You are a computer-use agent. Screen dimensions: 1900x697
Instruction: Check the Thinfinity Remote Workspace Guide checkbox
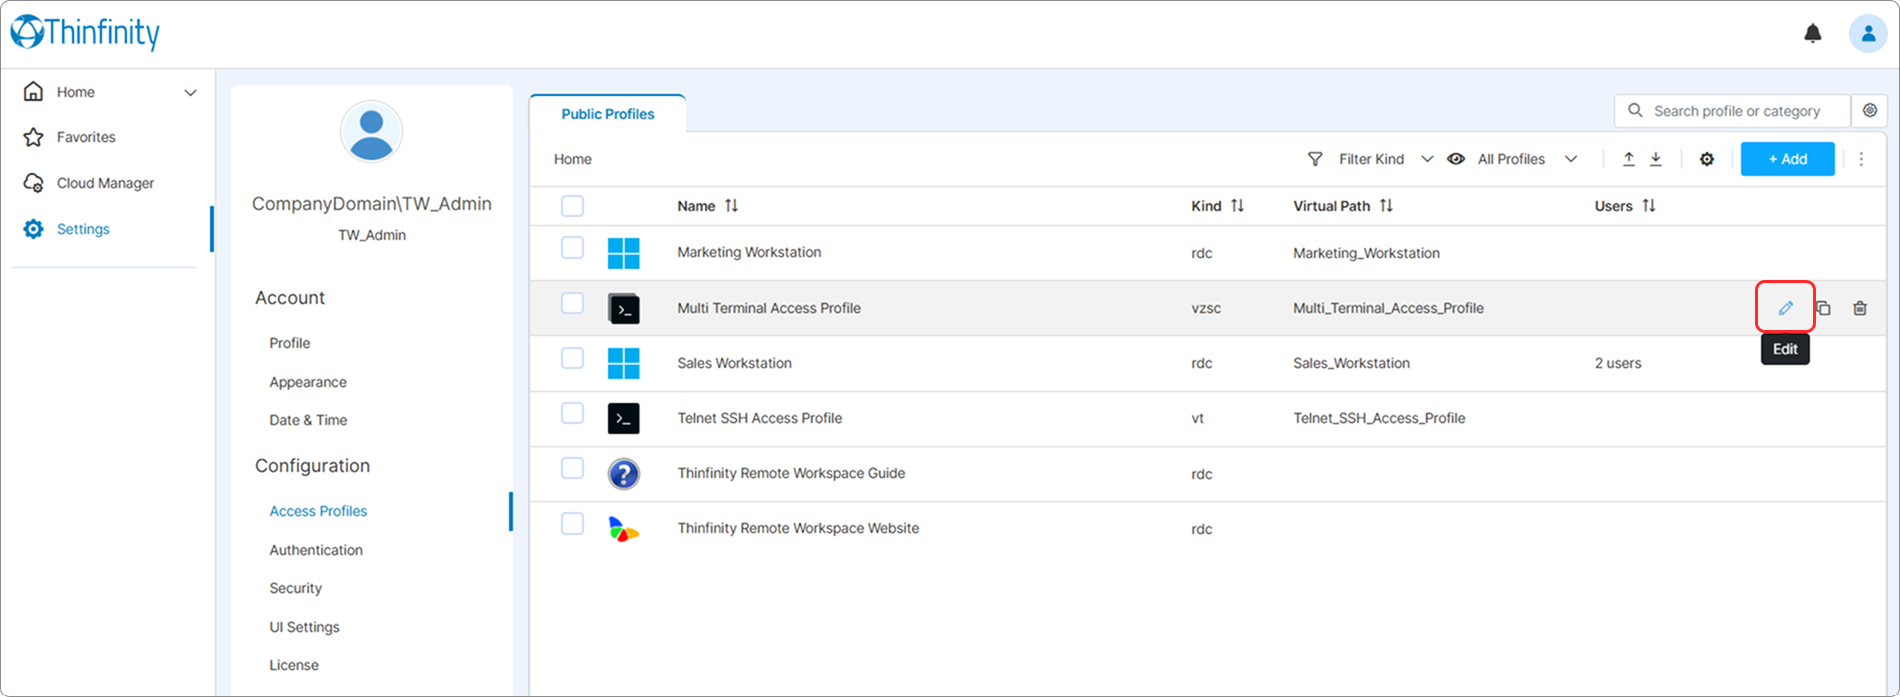[x=572, y=467]
